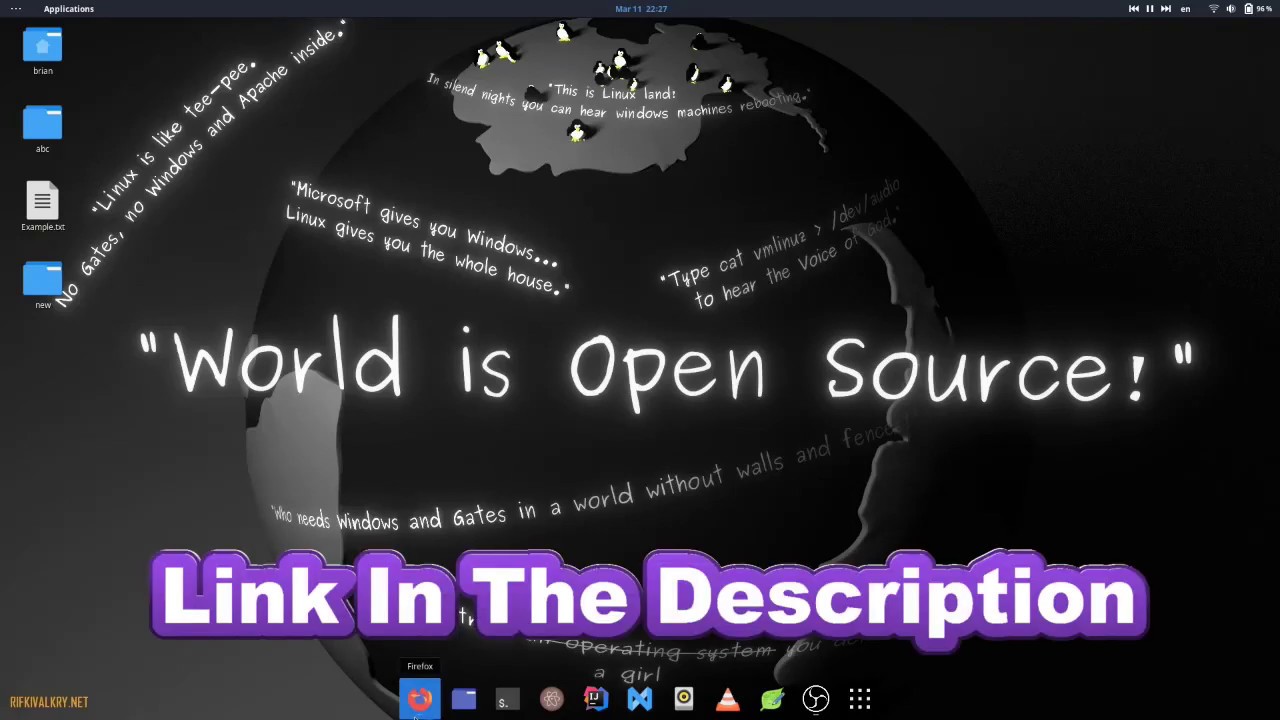Launch OBS Studio from the dock

(x=816, y=699)
